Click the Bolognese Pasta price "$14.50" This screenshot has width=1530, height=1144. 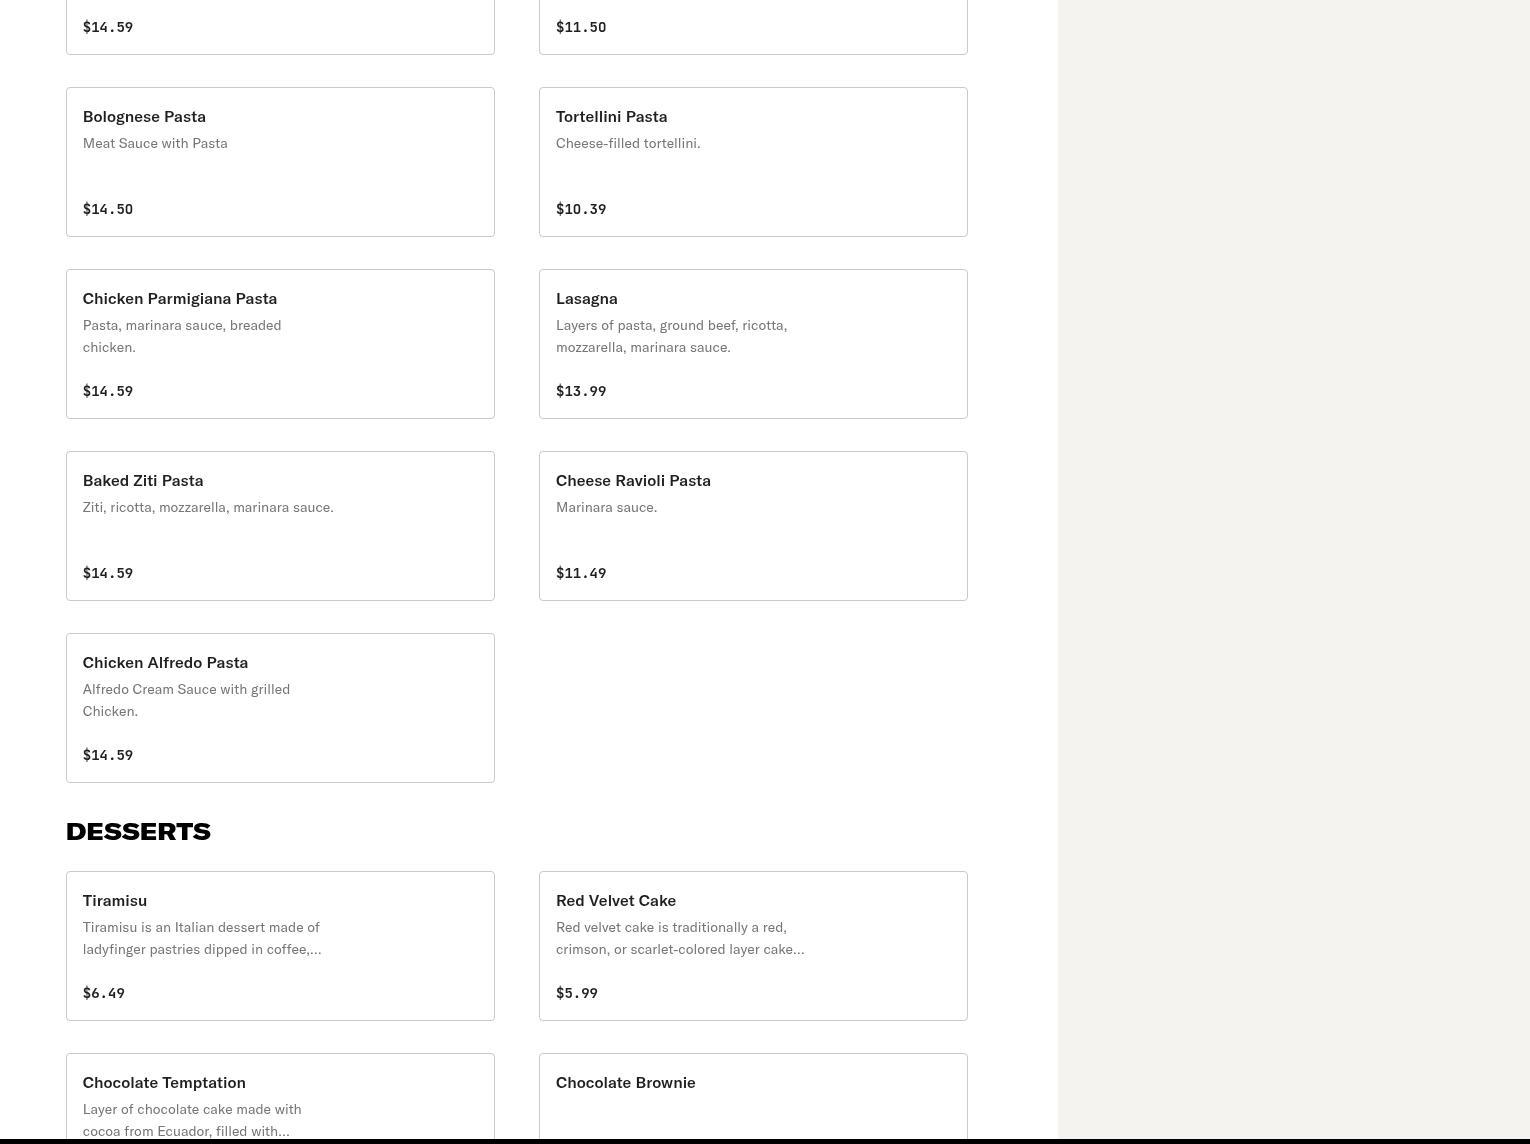(x=108, y=209)
